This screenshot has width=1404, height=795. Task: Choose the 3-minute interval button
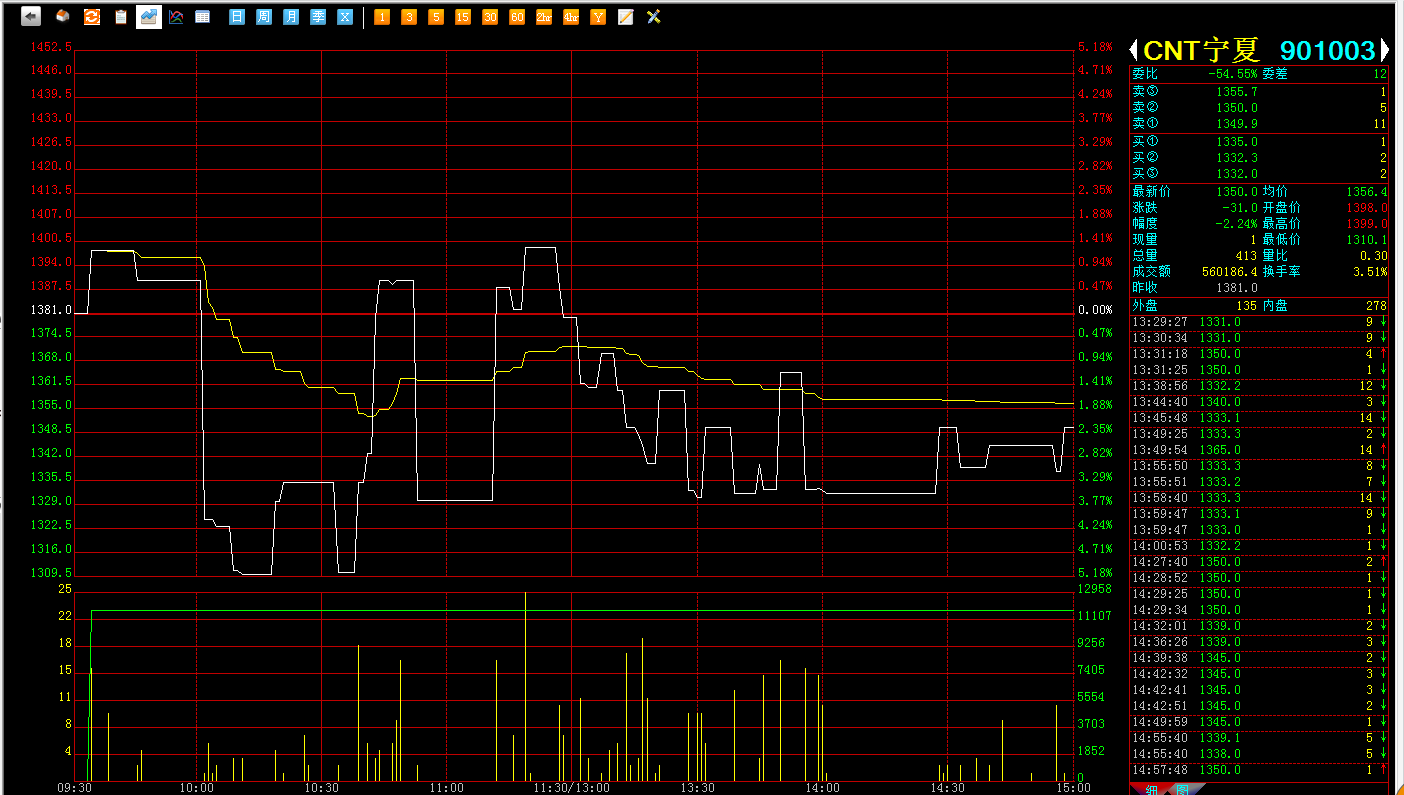click(x=409, y=17)
